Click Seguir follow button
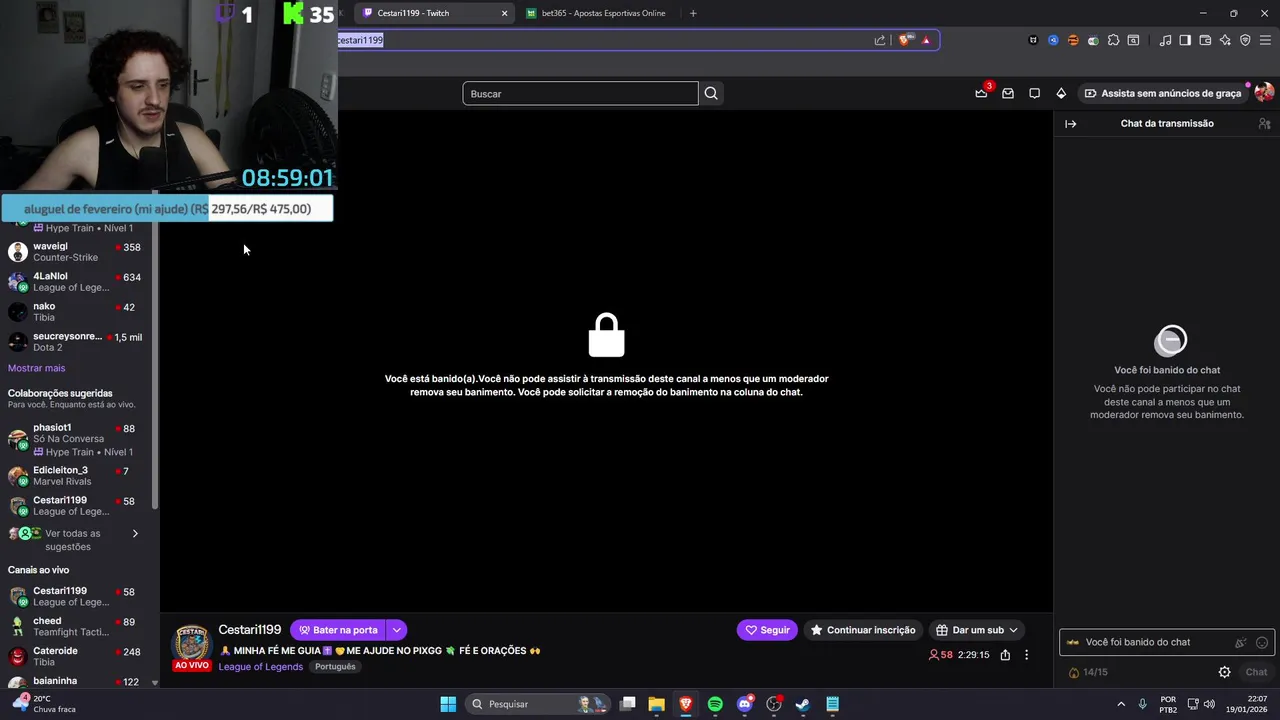Viewport: 1280px width, 720px height. 767,630
